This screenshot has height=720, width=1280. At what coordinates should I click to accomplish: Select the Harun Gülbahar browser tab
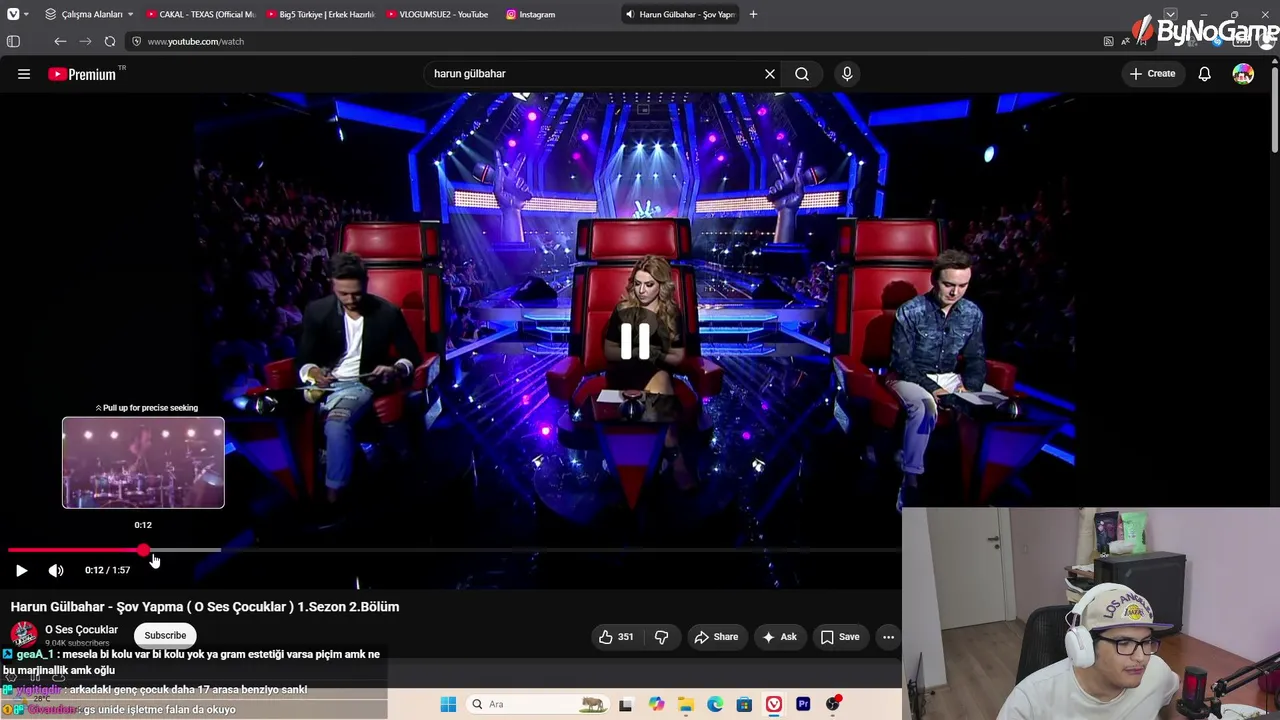click(x=680, y=14)
